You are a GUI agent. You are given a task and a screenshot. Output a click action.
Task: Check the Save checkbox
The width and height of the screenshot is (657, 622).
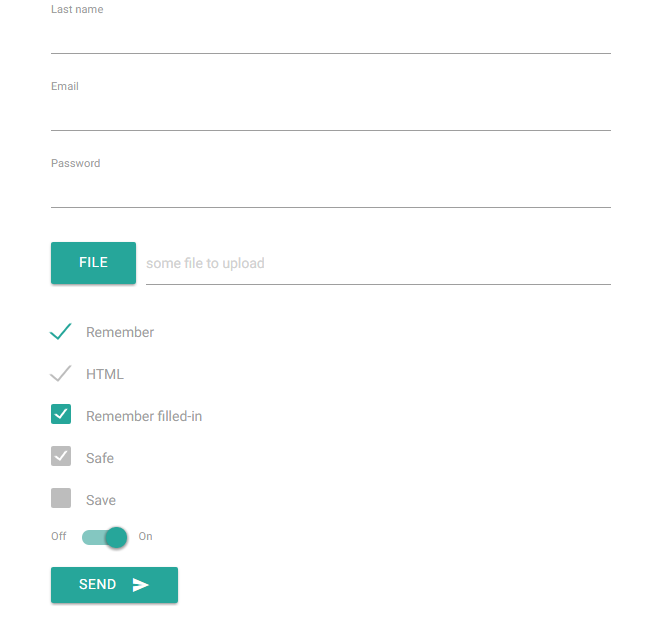point(61,498)
